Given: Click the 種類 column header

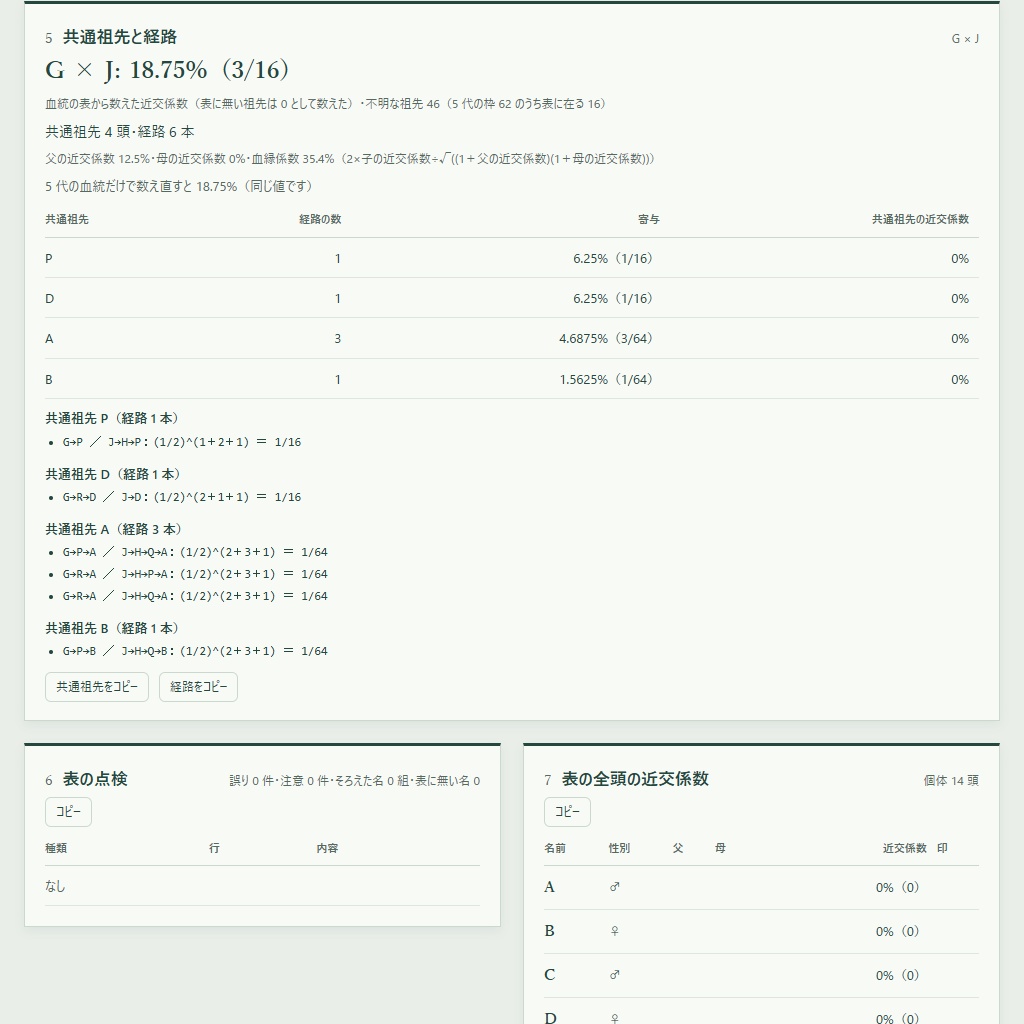Looking at the screenshot, I should 56,848.
